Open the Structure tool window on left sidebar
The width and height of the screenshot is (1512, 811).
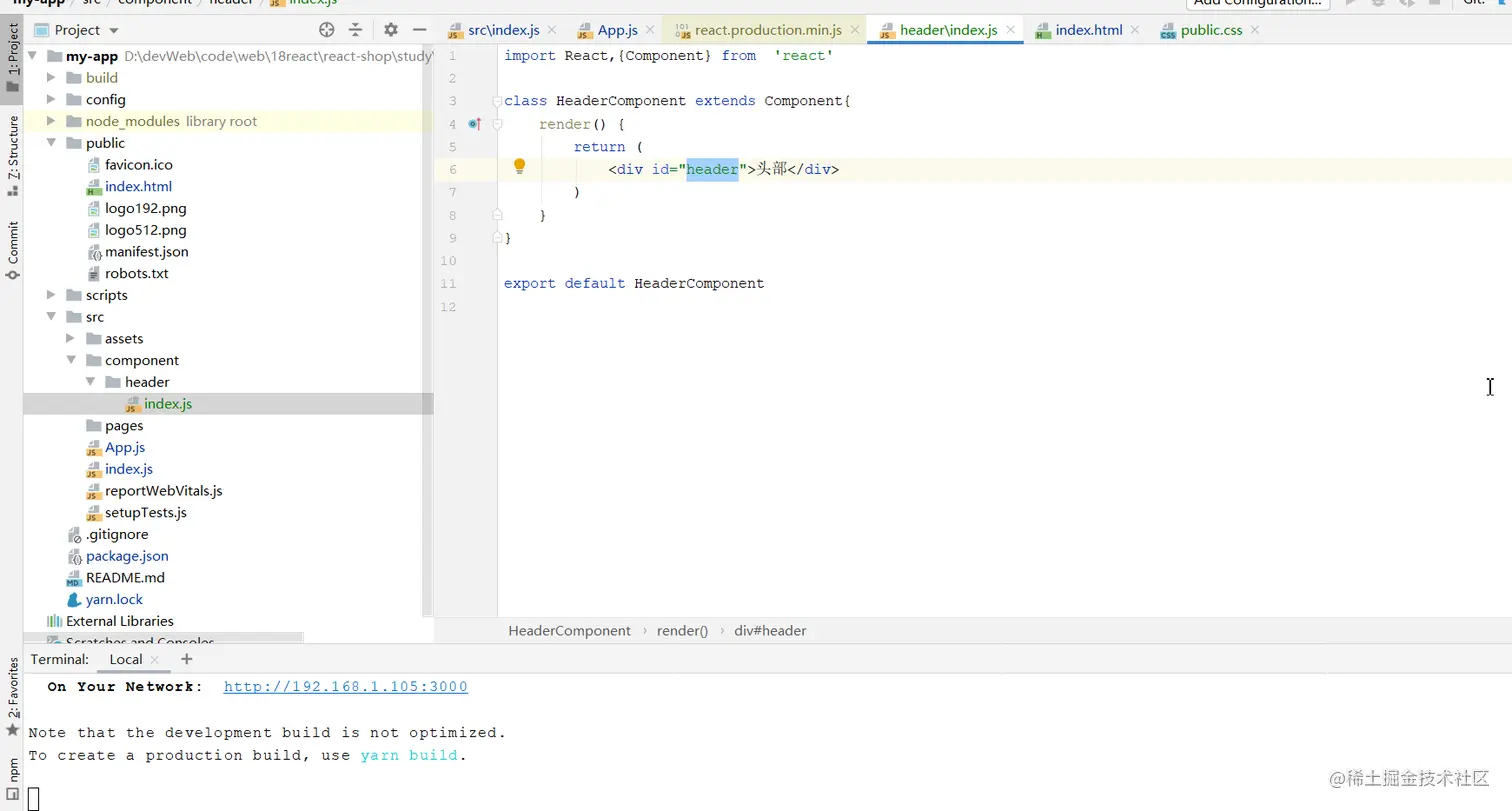click(x=13, y=153)
